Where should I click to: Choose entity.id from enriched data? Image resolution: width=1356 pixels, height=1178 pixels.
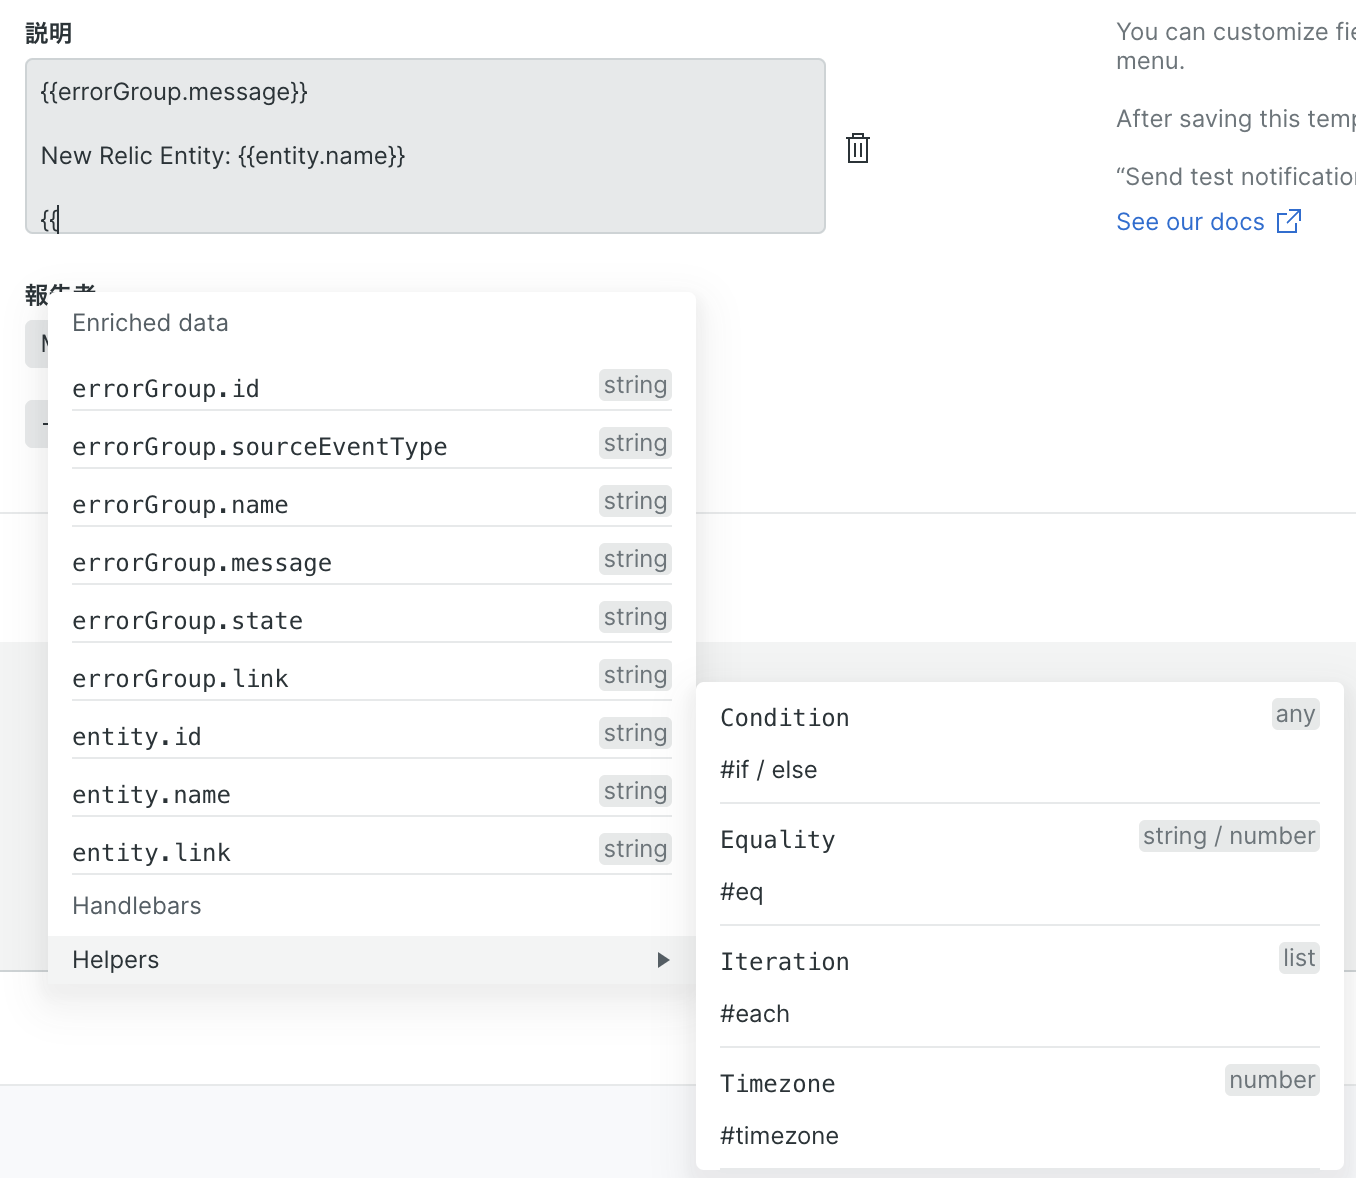click(x=137, y=737)
